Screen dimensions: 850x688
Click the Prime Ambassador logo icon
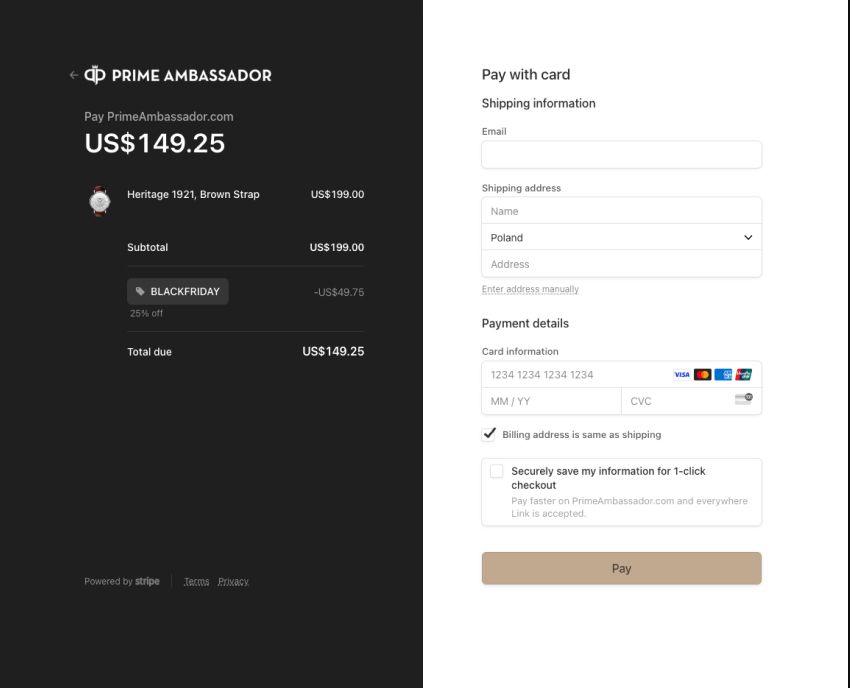[x=95, y=75]
